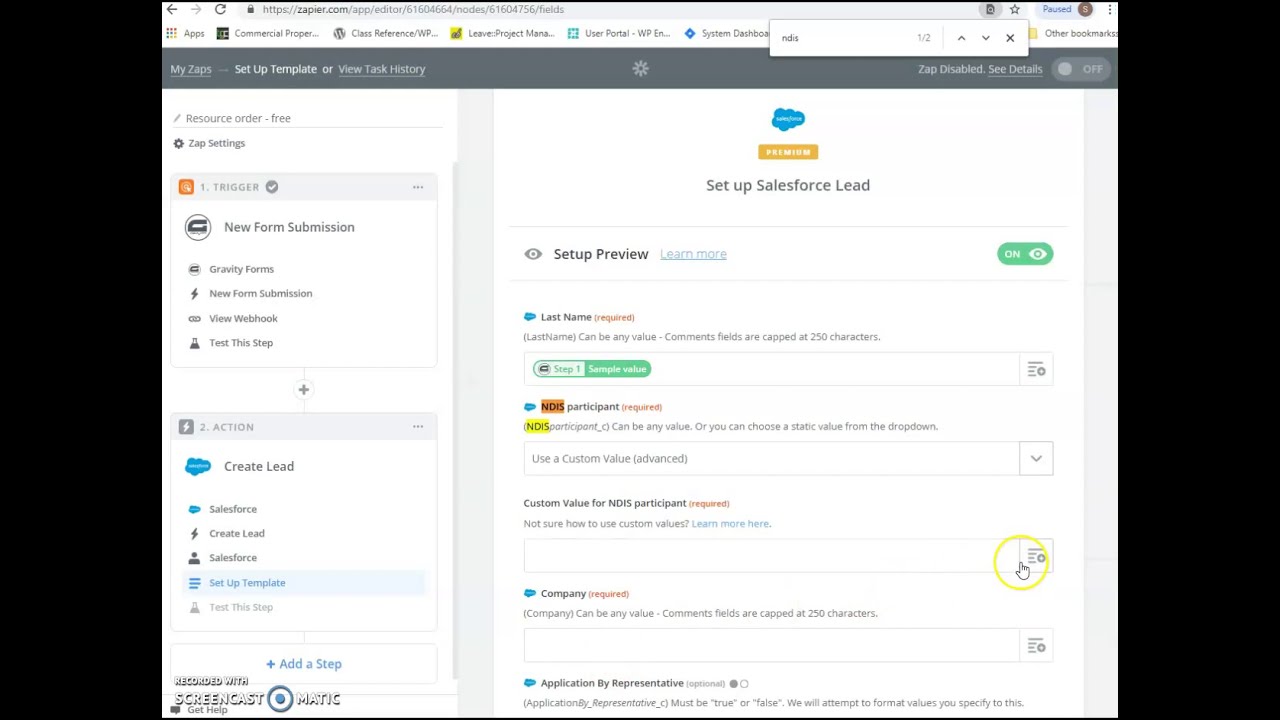This screenshot has width=1280, height=720.
Task: Click the browser address bar URL
Action: click(413, 9)
